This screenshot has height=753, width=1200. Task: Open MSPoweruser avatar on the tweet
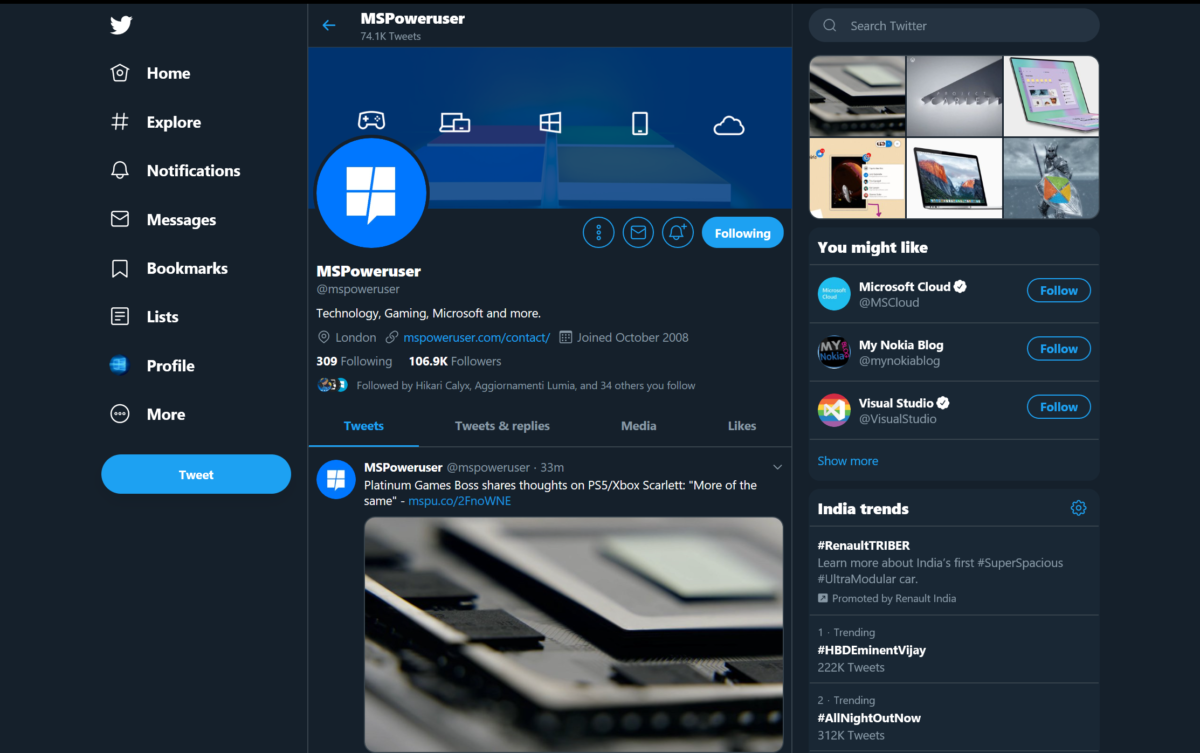click(x=336, y=479)
